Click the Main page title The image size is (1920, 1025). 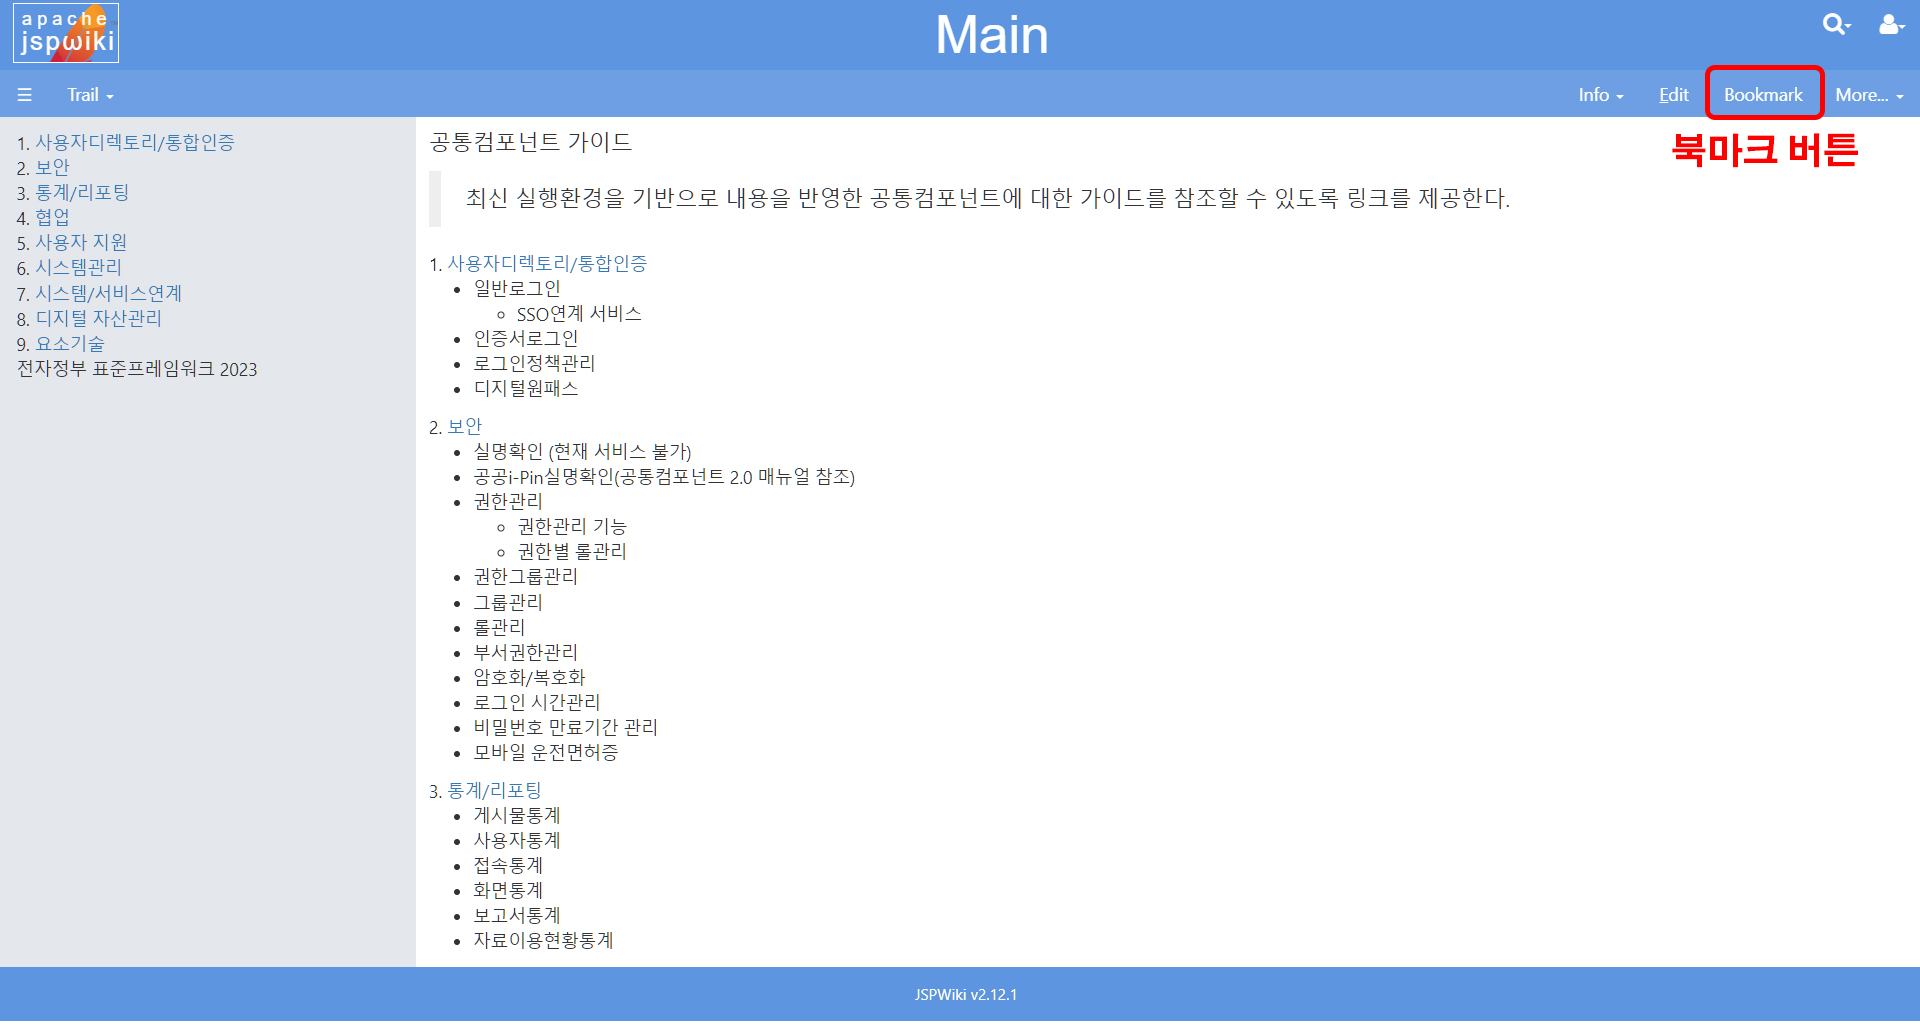tap(991, 35)
